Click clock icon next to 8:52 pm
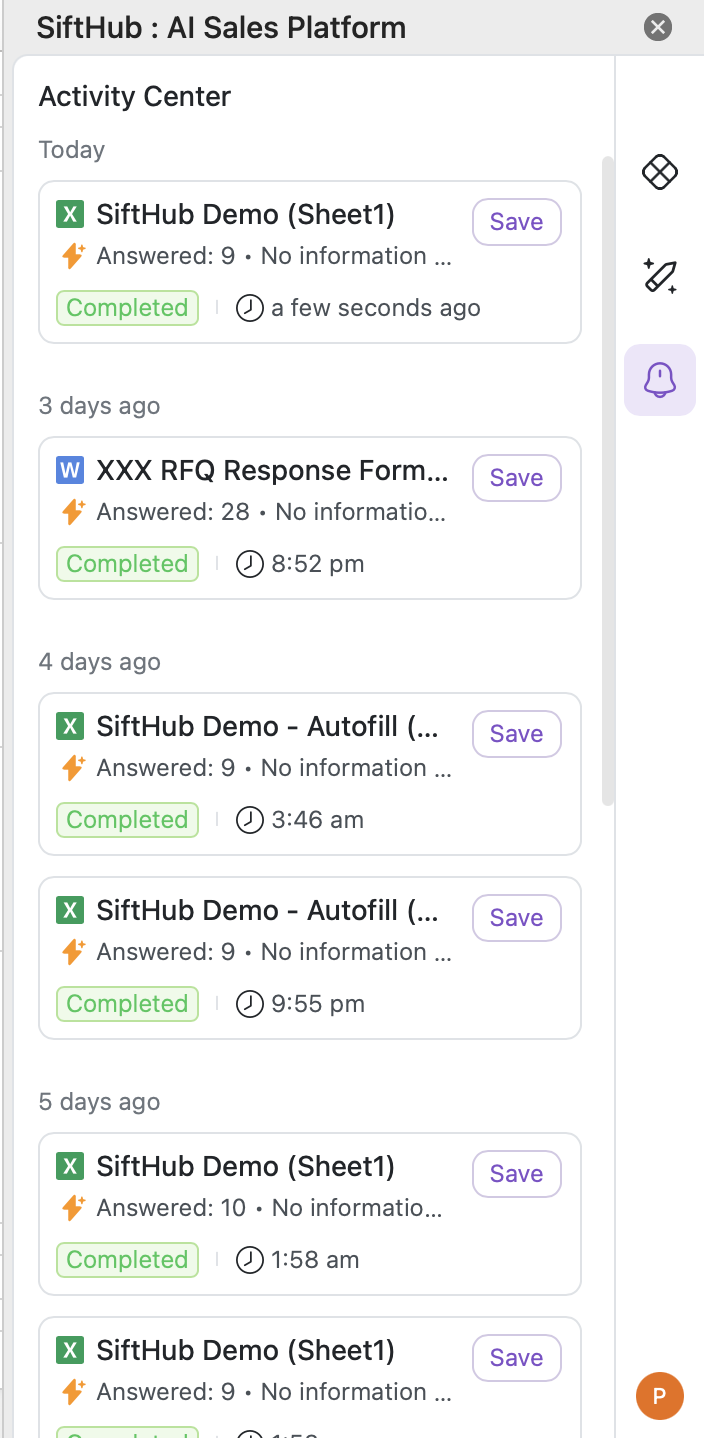Screen dimensions: 704x1438 (249, 564)
